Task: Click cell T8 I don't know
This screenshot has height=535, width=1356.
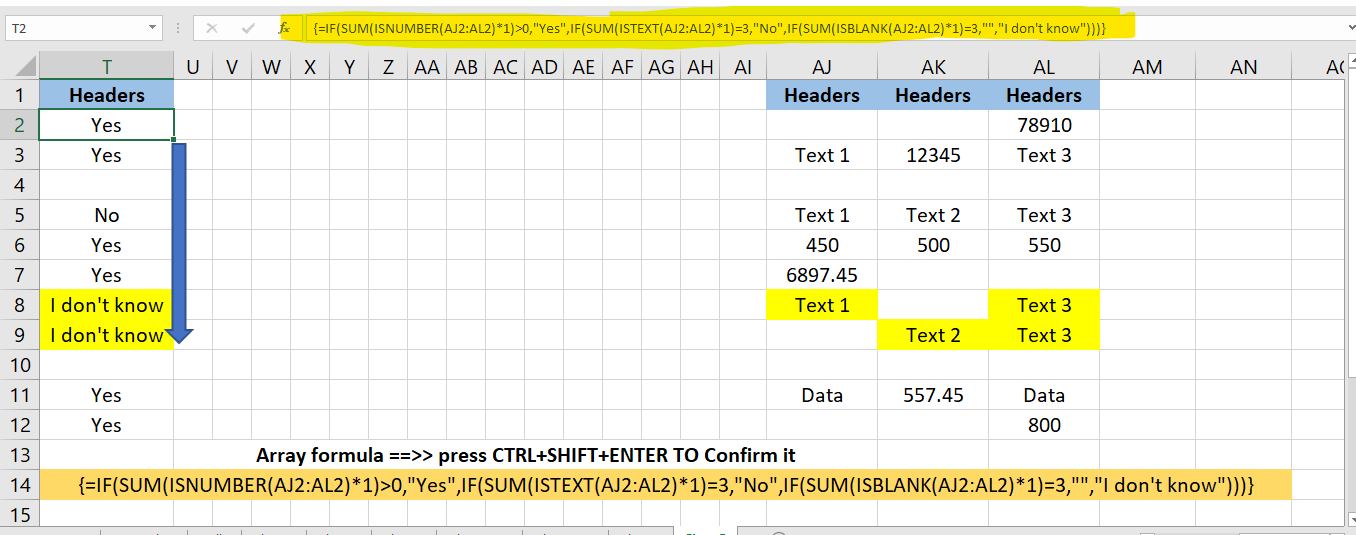Action: (106, 305)
